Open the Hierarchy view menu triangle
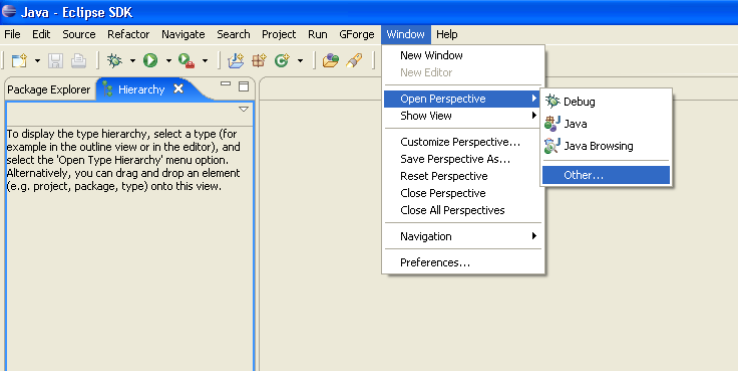The width and height of the screenshot is (738, 371). [243, 109]
